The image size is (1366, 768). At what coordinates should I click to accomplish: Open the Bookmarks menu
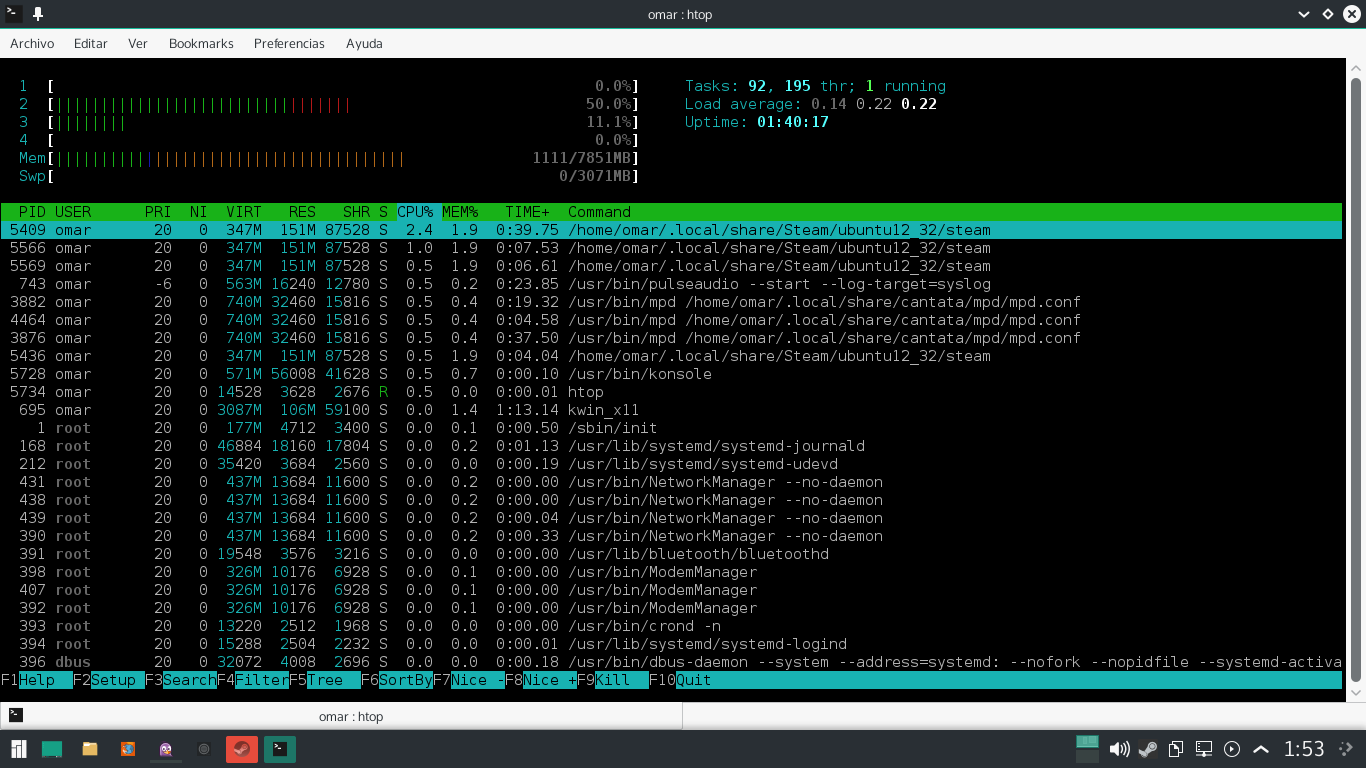click(x=201, y=44)
